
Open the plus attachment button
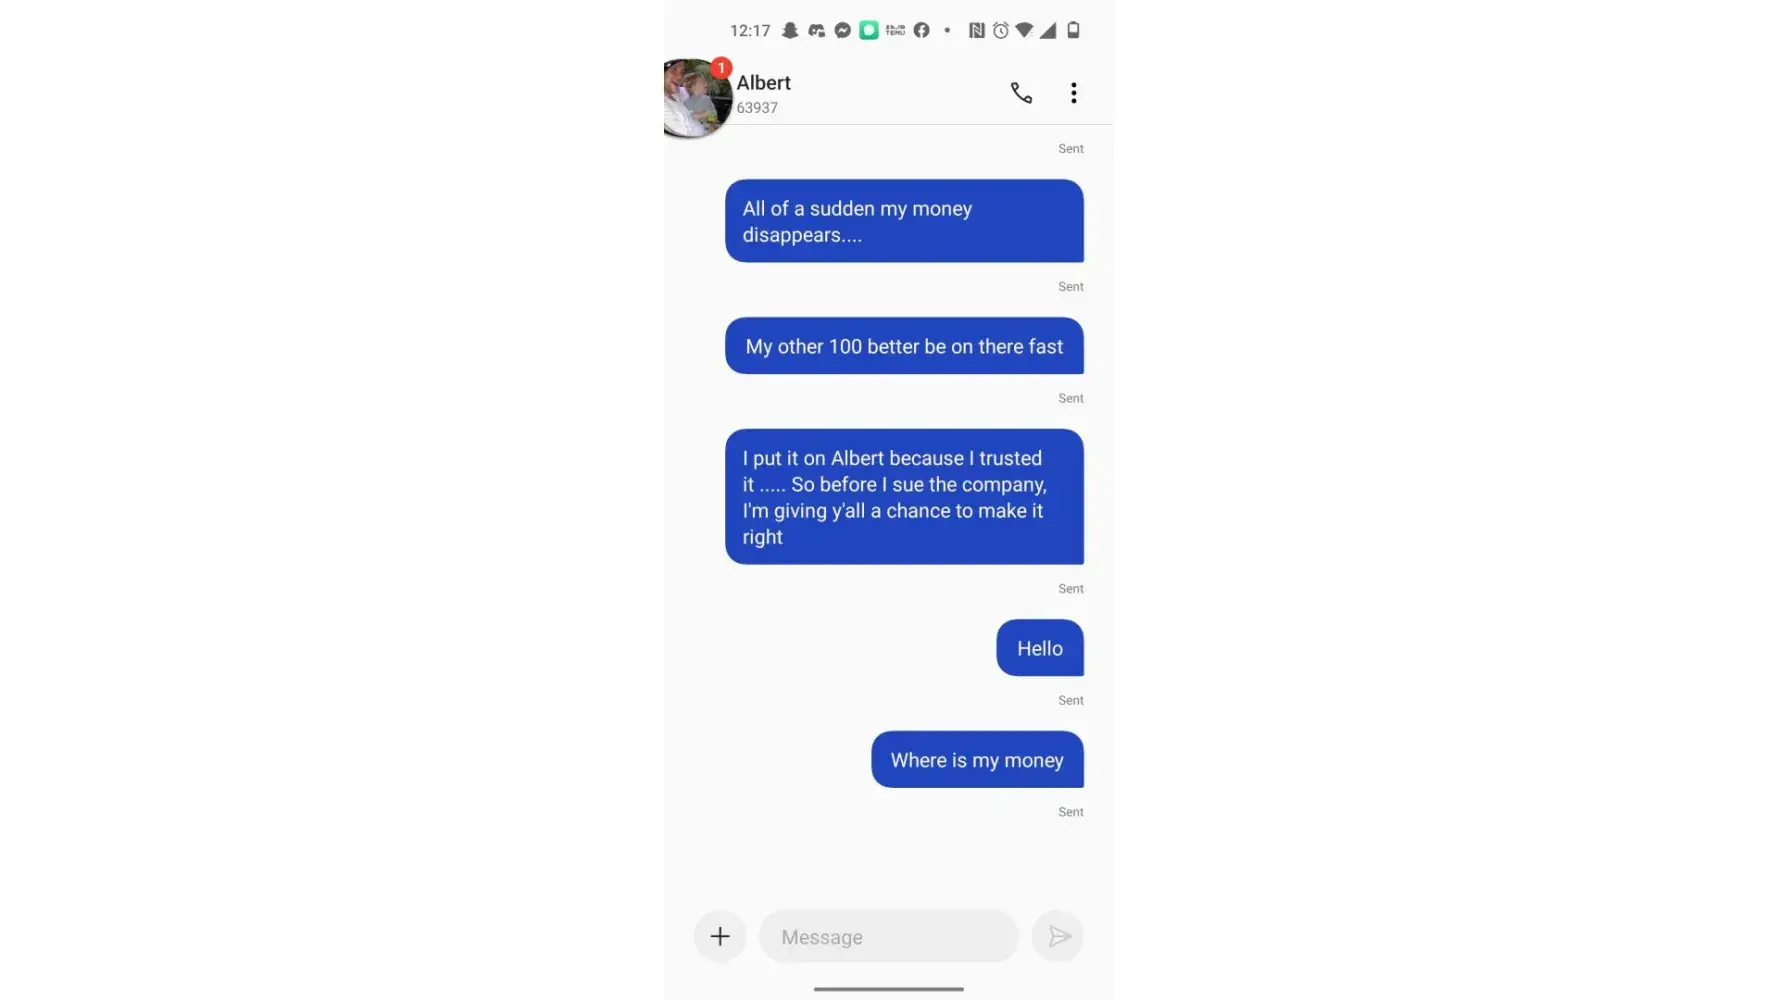click(720, 937)
